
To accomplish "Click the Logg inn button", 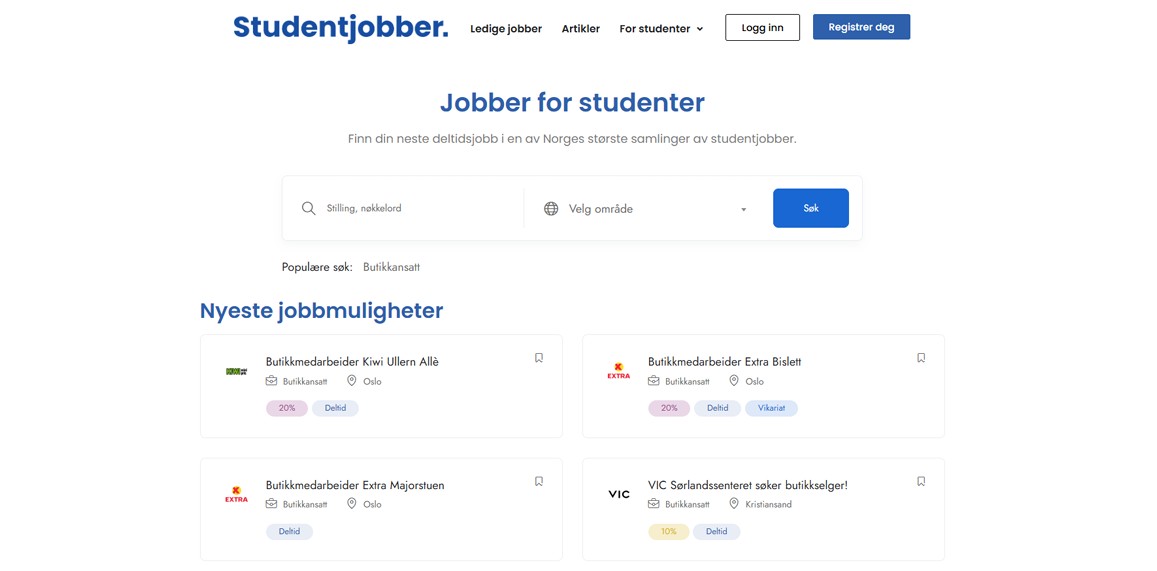I will (762, 28).
